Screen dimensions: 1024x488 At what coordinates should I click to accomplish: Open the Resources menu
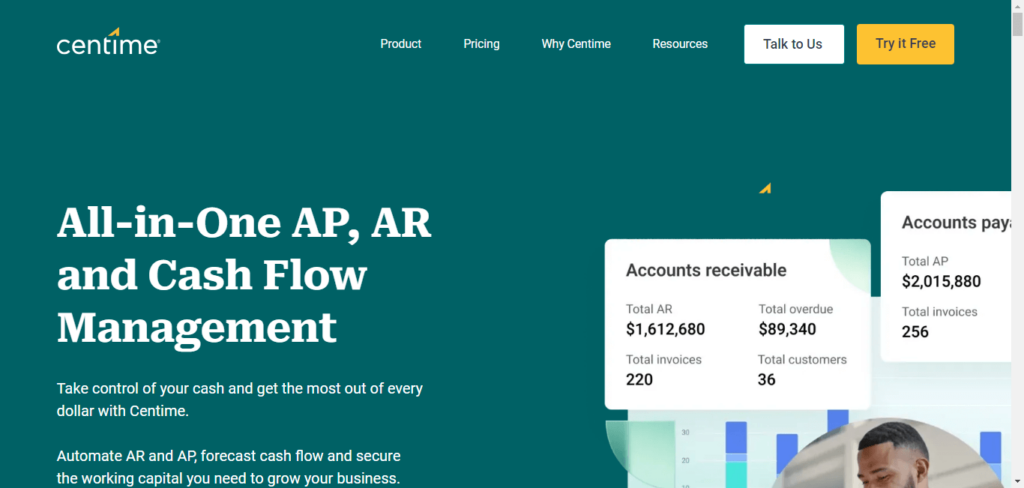(x=680, y=44)
